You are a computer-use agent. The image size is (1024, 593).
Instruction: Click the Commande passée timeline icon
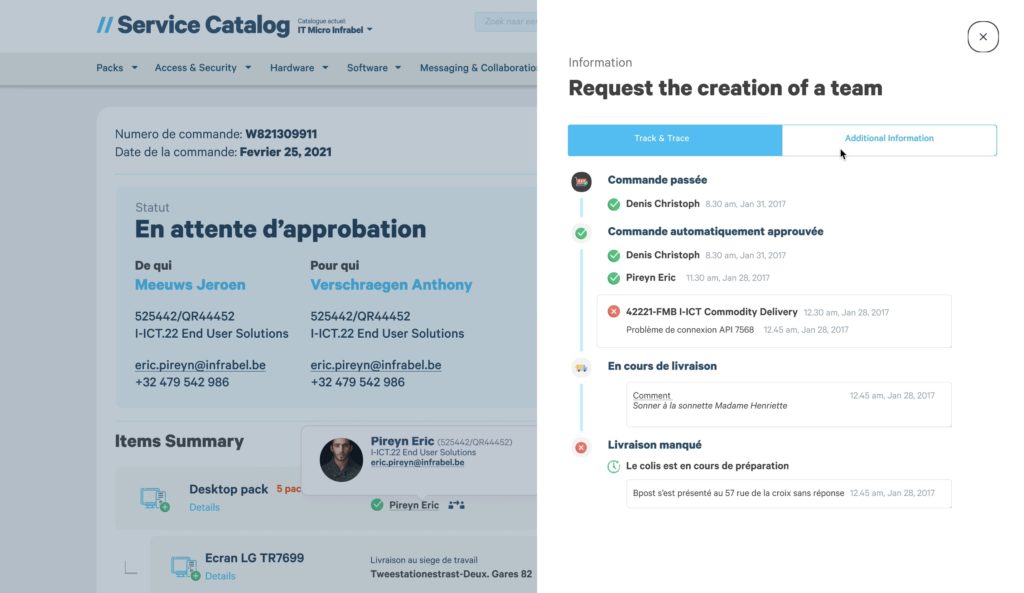click(581, 182)
